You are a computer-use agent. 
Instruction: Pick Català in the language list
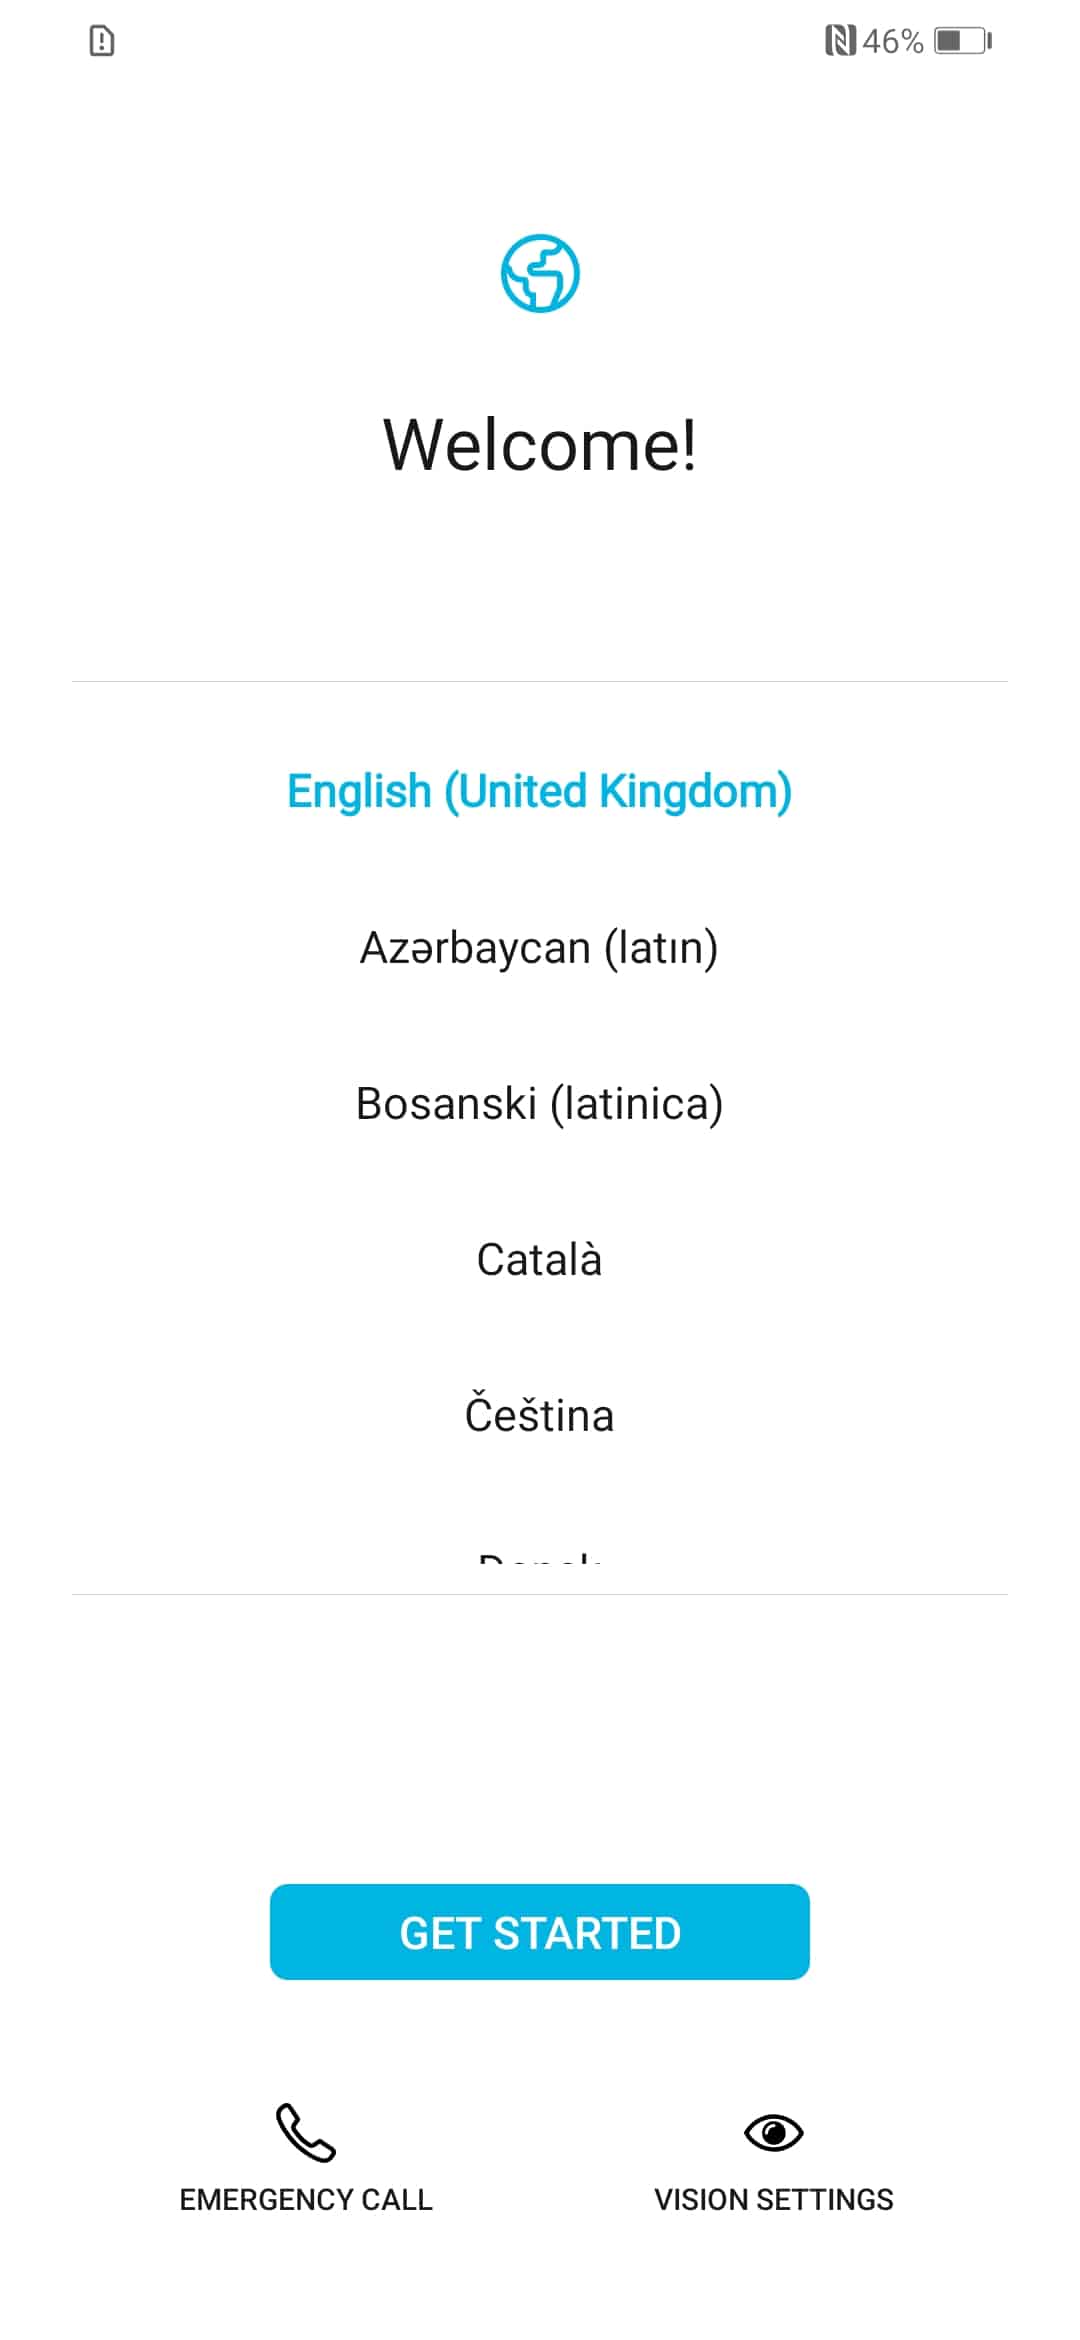[540, 1259]
